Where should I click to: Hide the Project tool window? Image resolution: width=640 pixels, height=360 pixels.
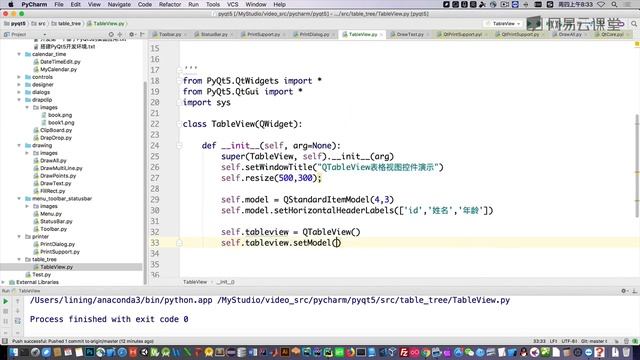coord(142,35)
